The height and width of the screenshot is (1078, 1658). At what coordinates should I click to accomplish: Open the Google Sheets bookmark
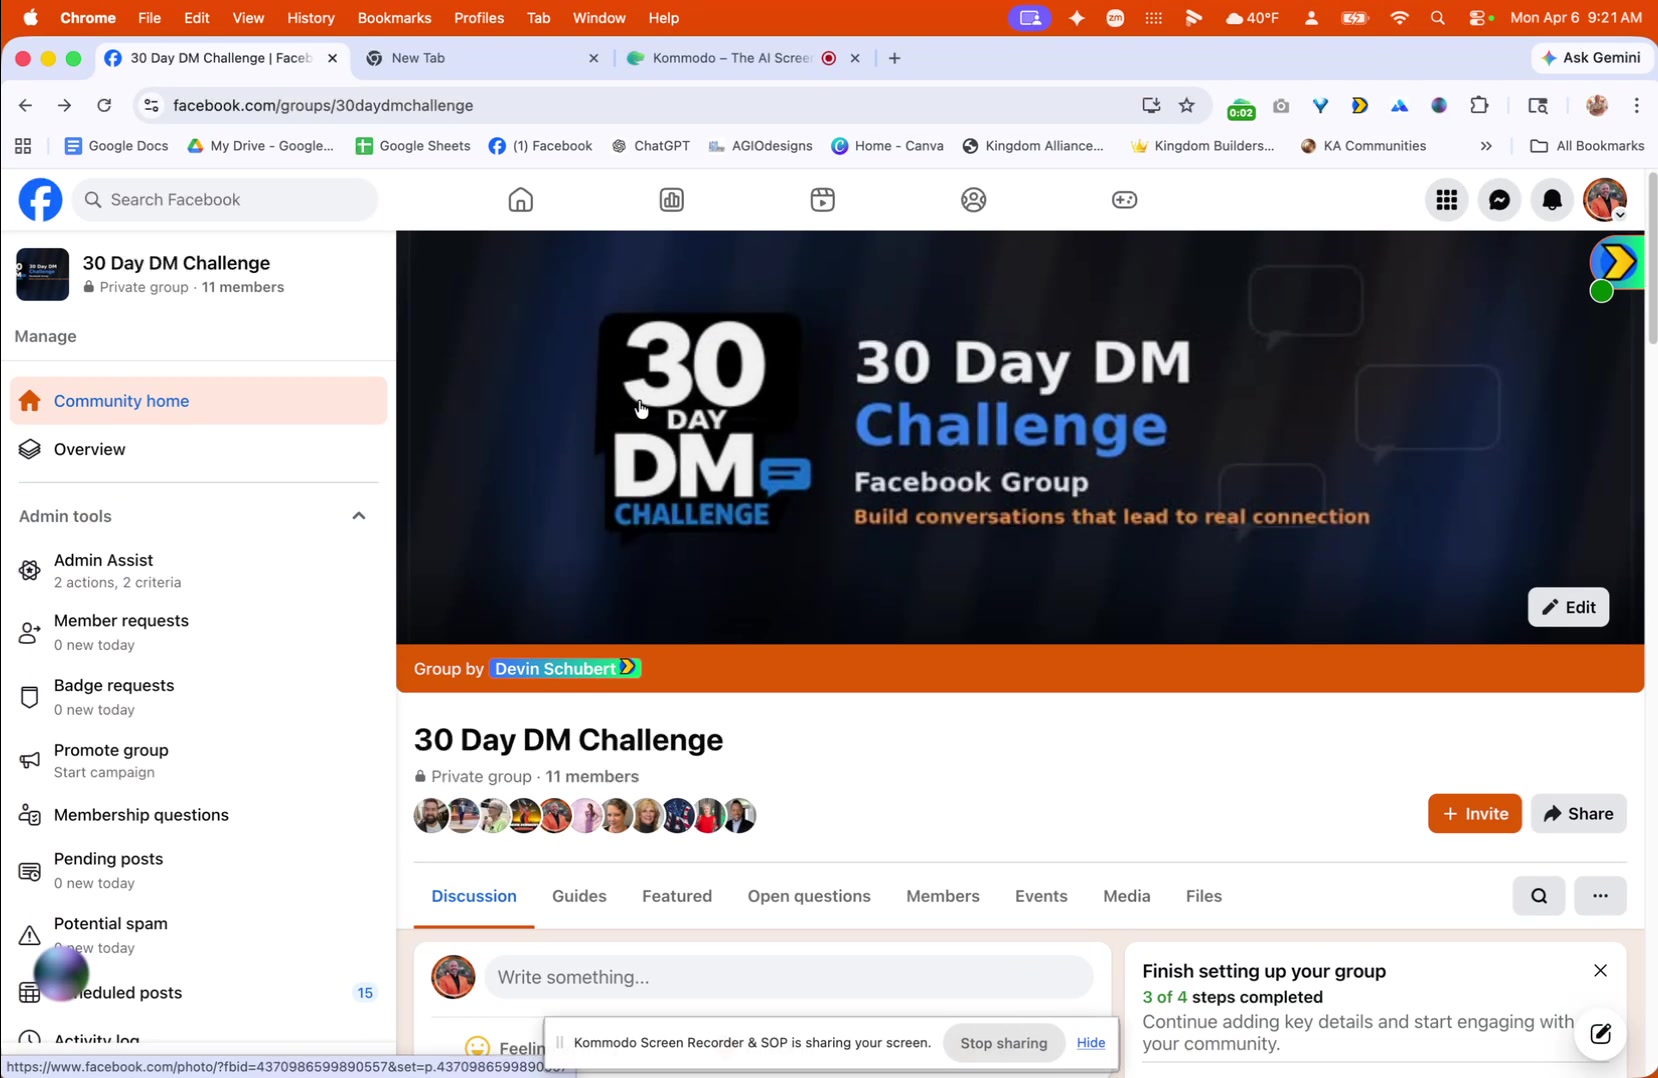click(413, 146)
